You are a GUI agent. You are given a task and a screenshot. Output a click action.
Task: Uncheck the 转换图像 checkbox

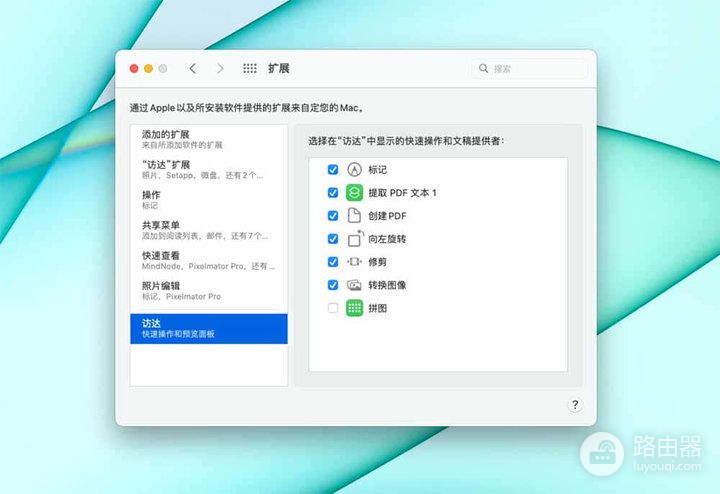click(x=333, y=285)
